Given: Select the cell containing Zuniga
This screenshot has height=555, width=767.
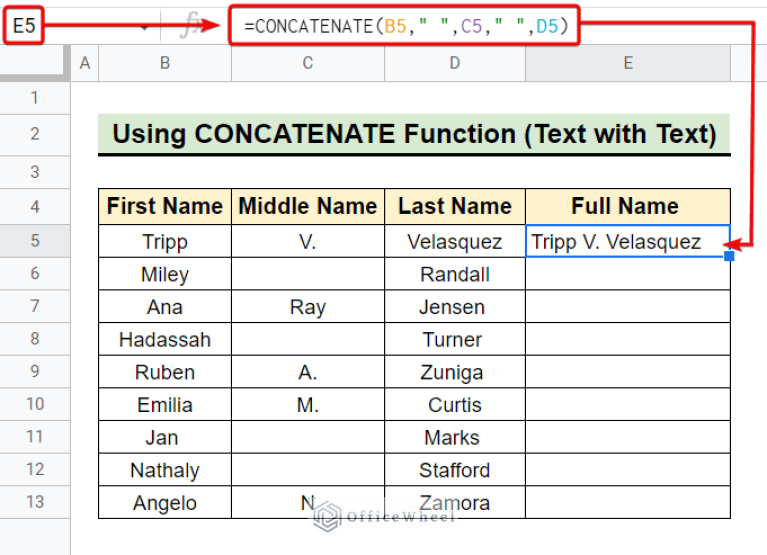Looking at the screenshot, I should [455, 372].
